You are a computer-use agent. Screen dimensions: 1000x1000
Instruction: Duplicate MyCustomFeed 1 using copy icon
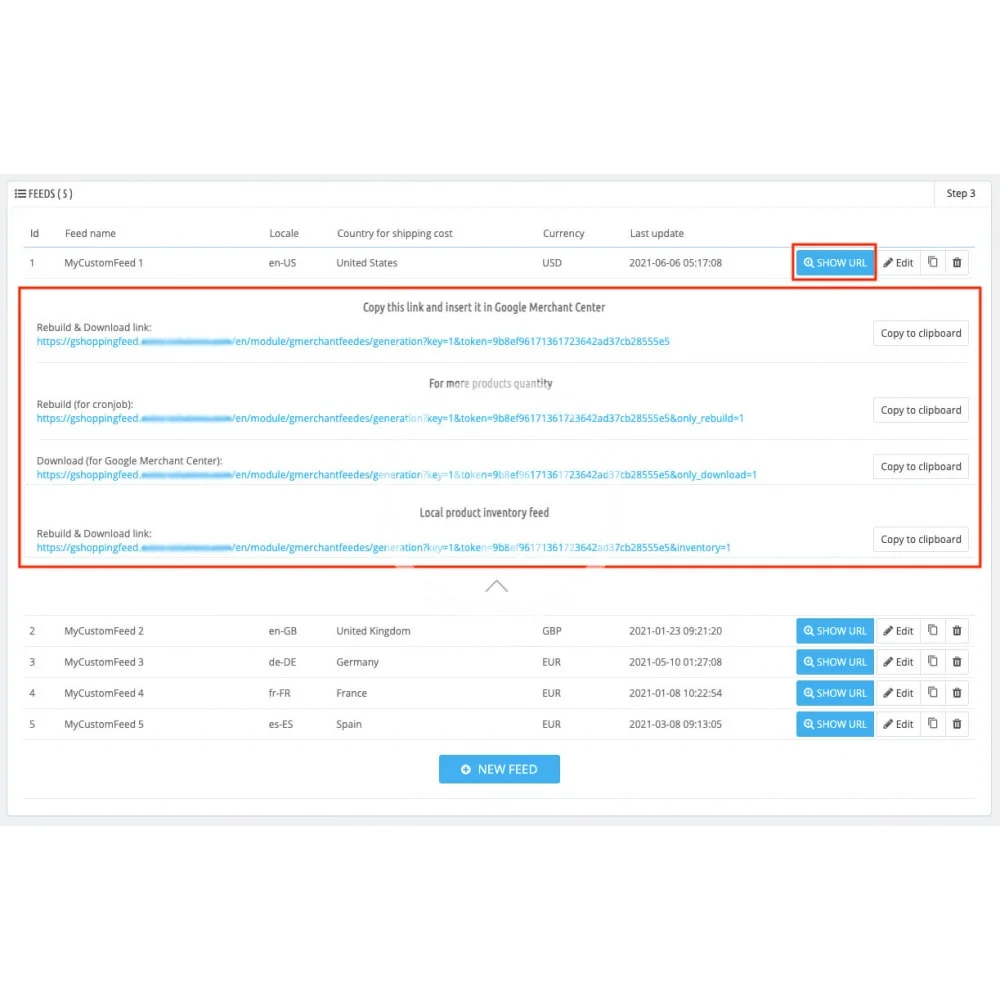pos(932,263)
